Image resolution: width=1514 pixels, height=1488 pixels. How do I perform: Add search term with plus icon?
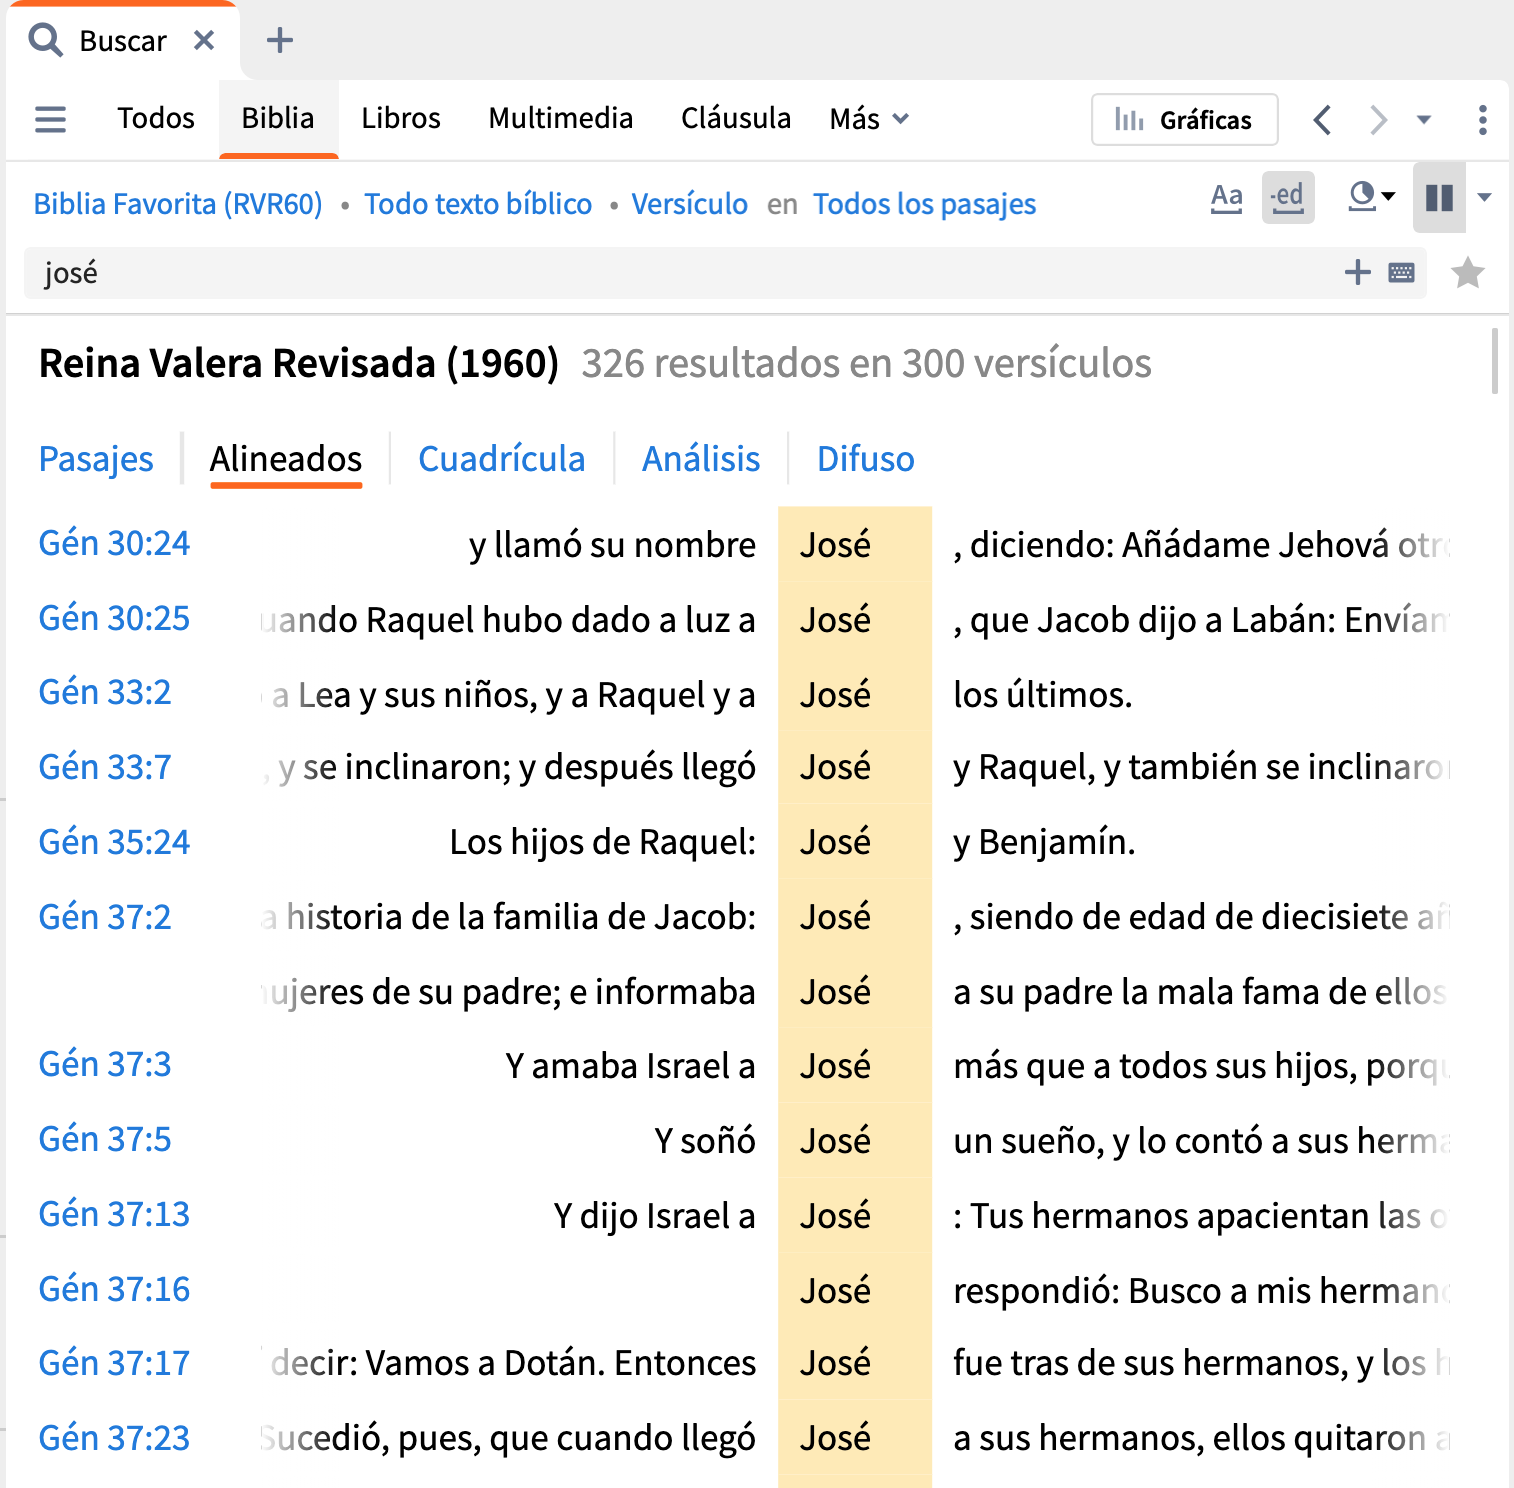(1357, 272)
